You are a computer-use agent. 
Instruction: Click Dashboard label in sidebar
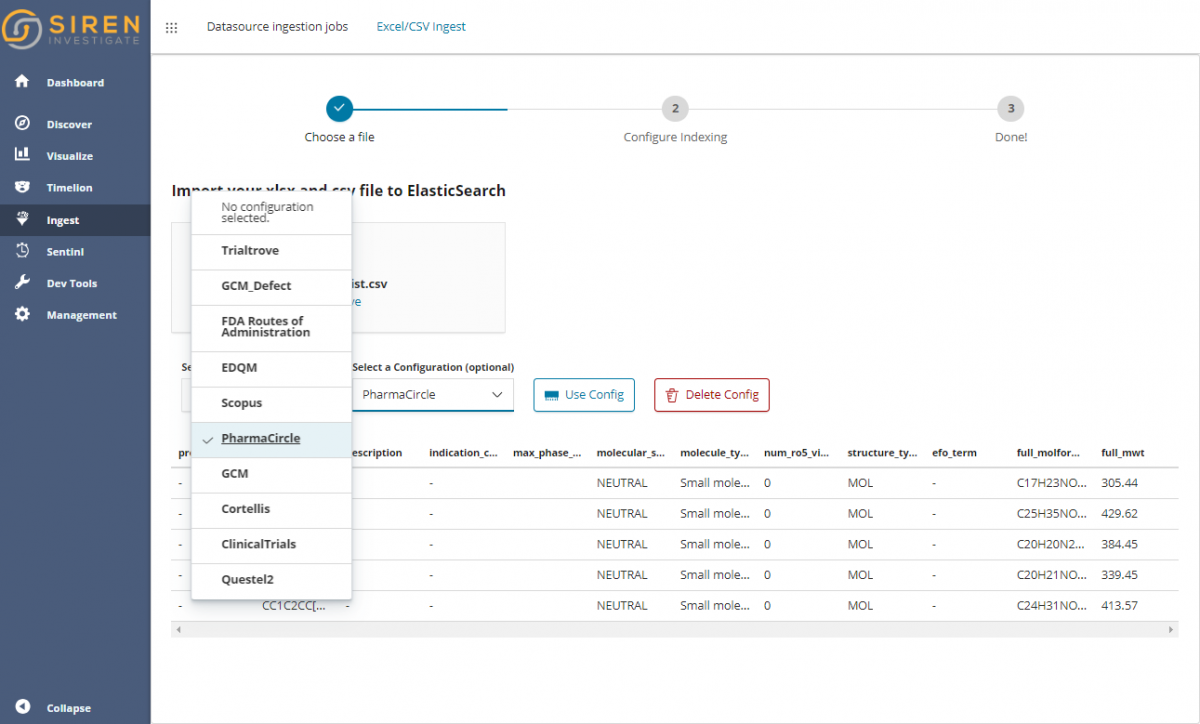75,83
